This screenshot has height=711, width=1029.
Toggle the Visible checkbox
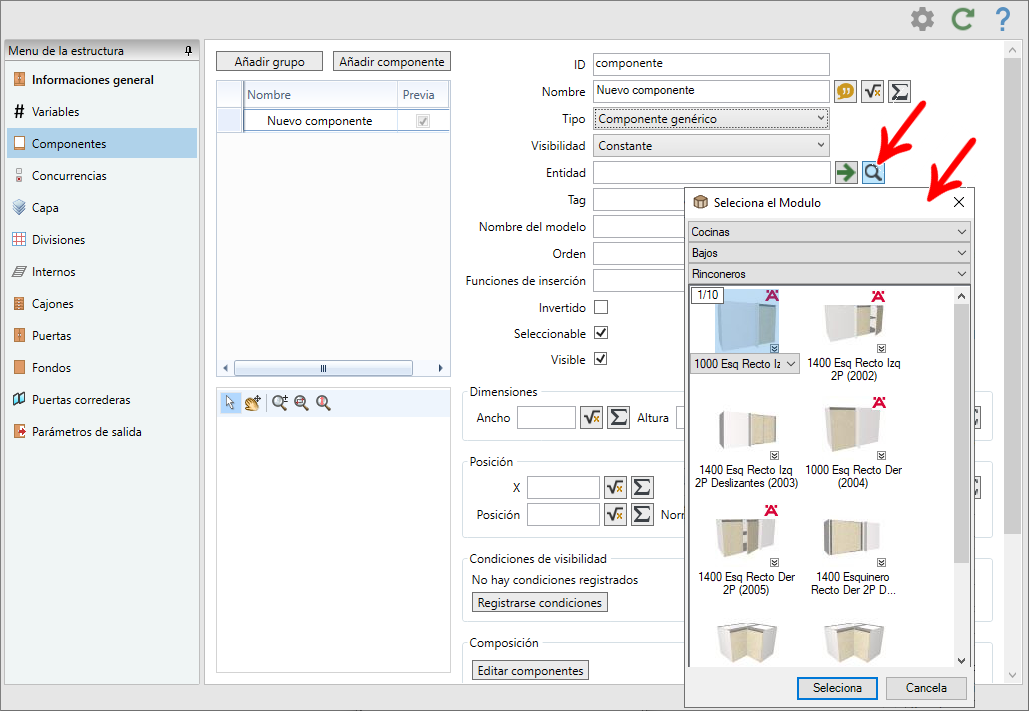(x=600, y=358)
